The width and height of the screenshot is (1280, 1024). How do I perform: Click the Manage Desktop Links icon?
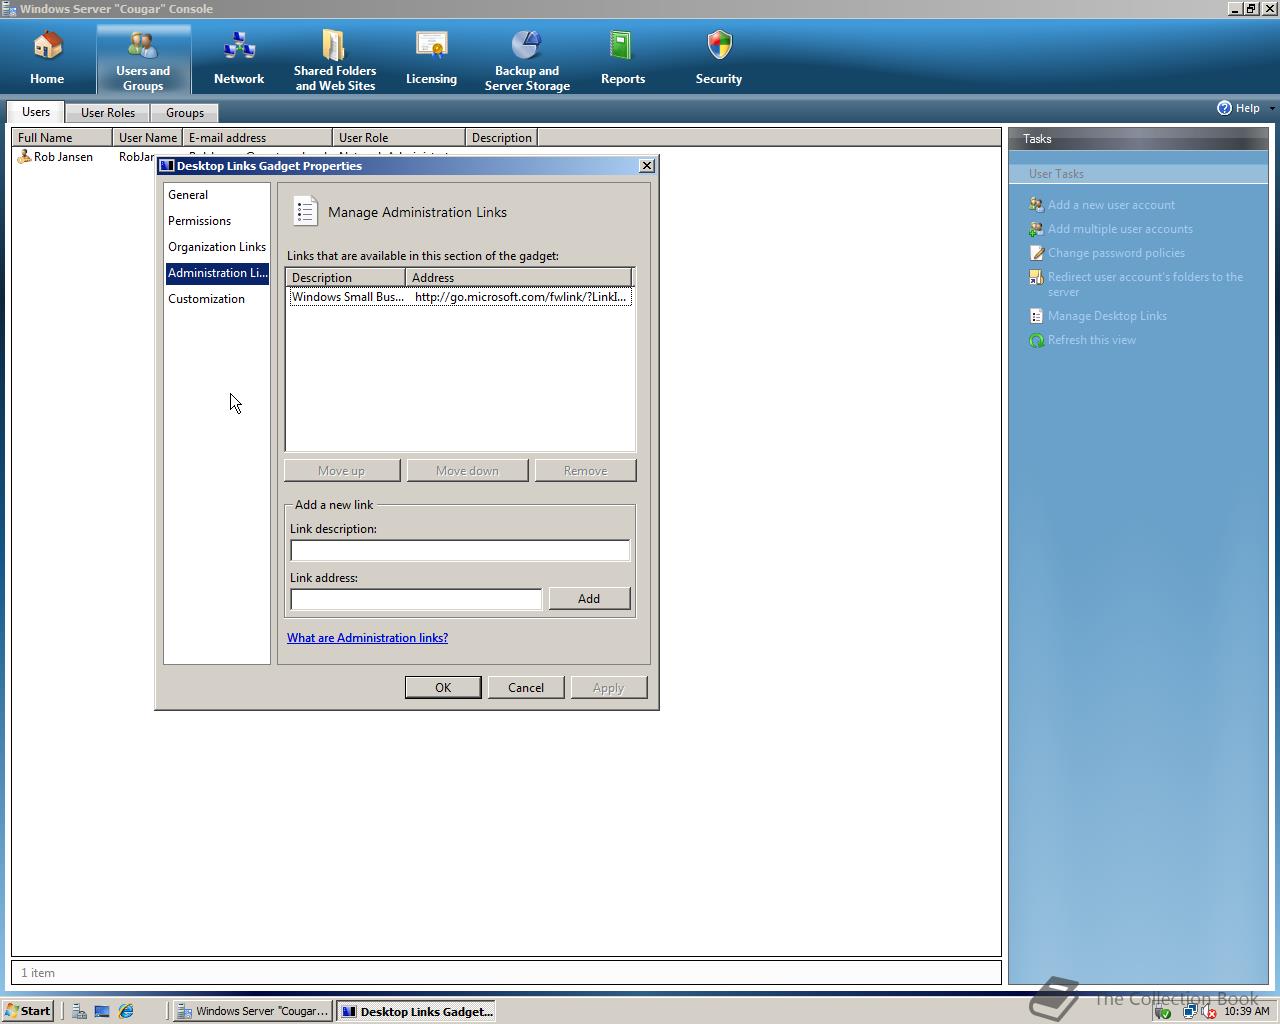[1037, 316]
